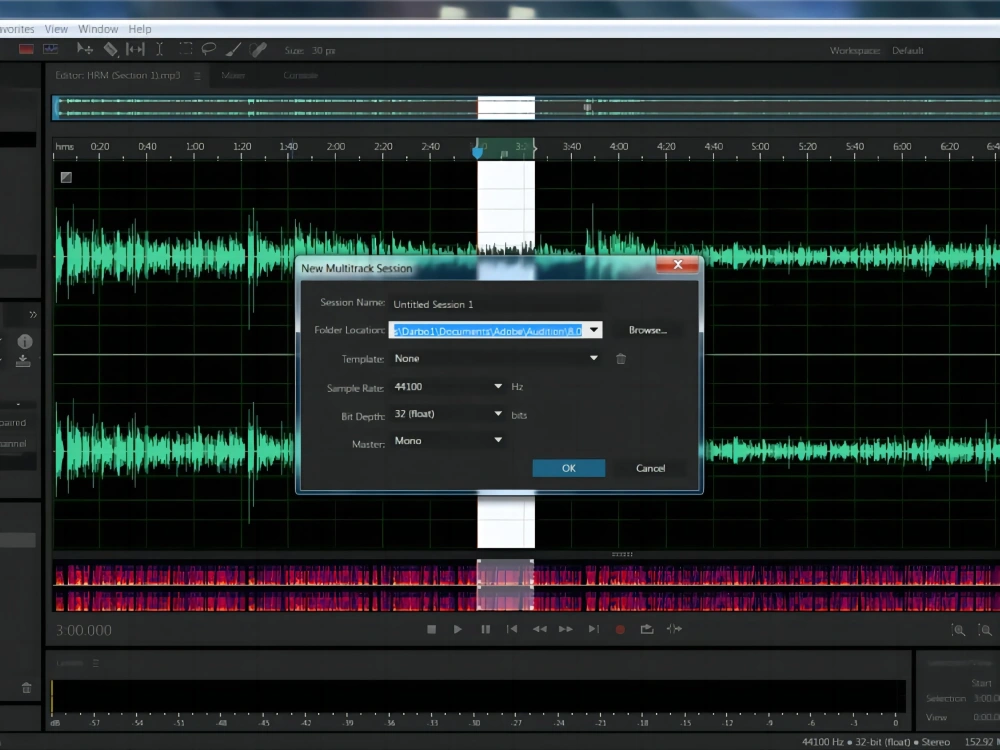Viewport: 1000px width, 750px height.
Task: Stop playback in the transport bar
Action: (x=431, y=629)
